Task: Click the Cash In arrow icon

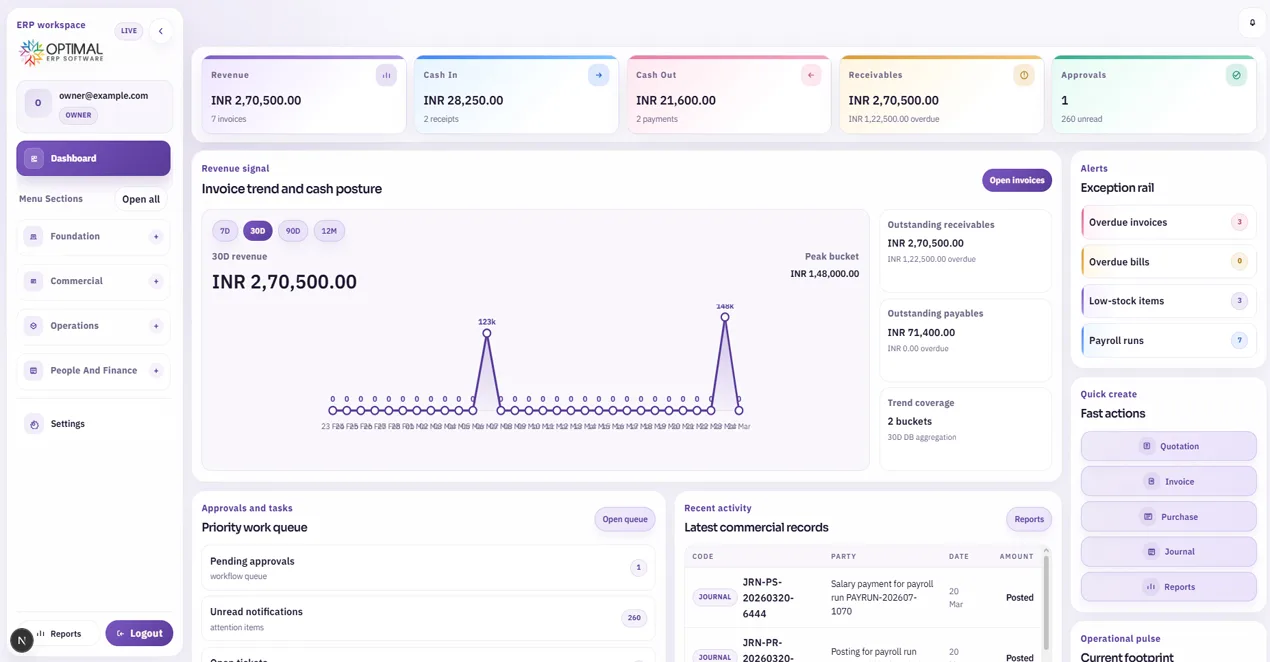Action: point(598,75)
